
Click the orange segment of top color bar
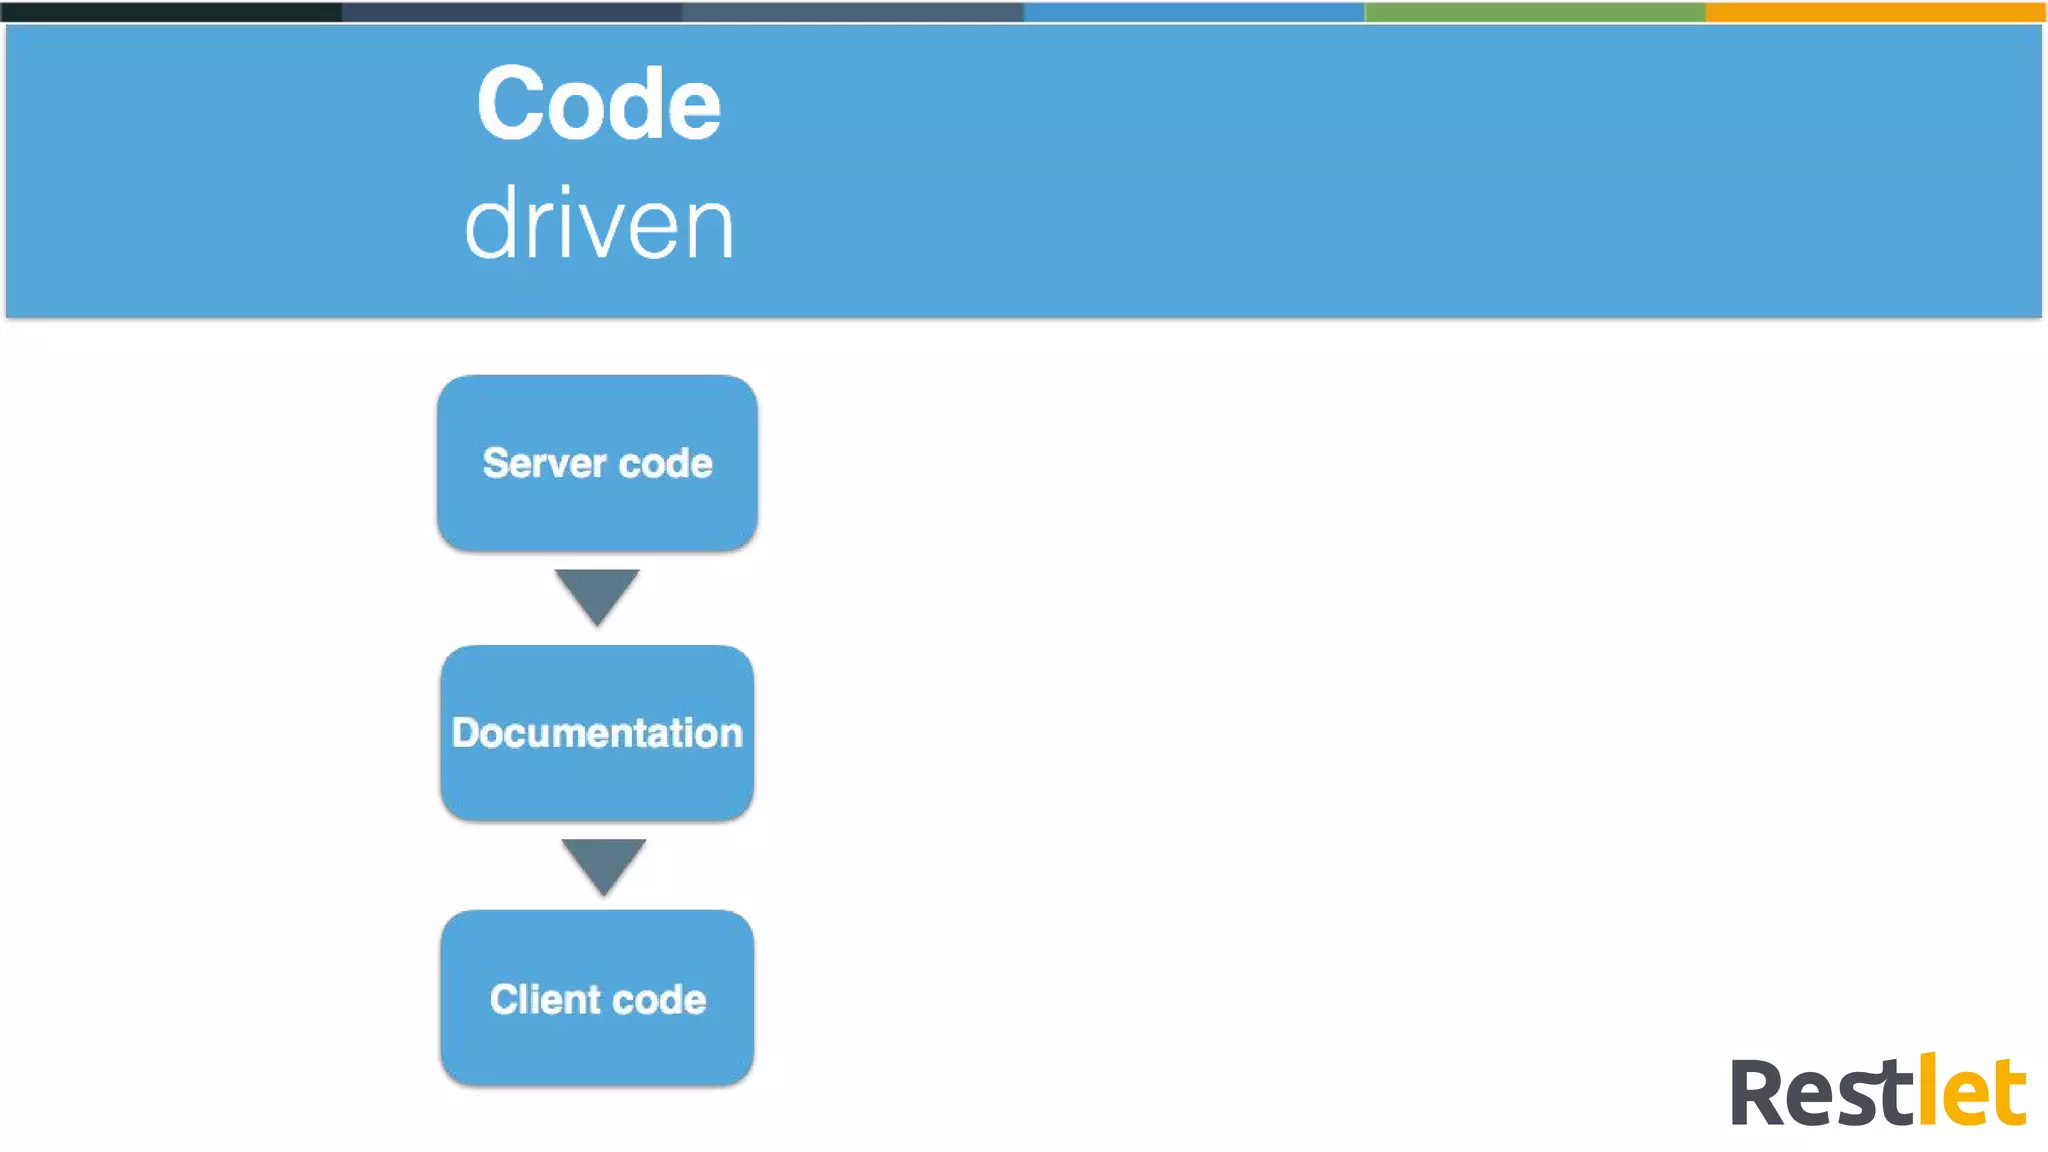[1875, 12]
